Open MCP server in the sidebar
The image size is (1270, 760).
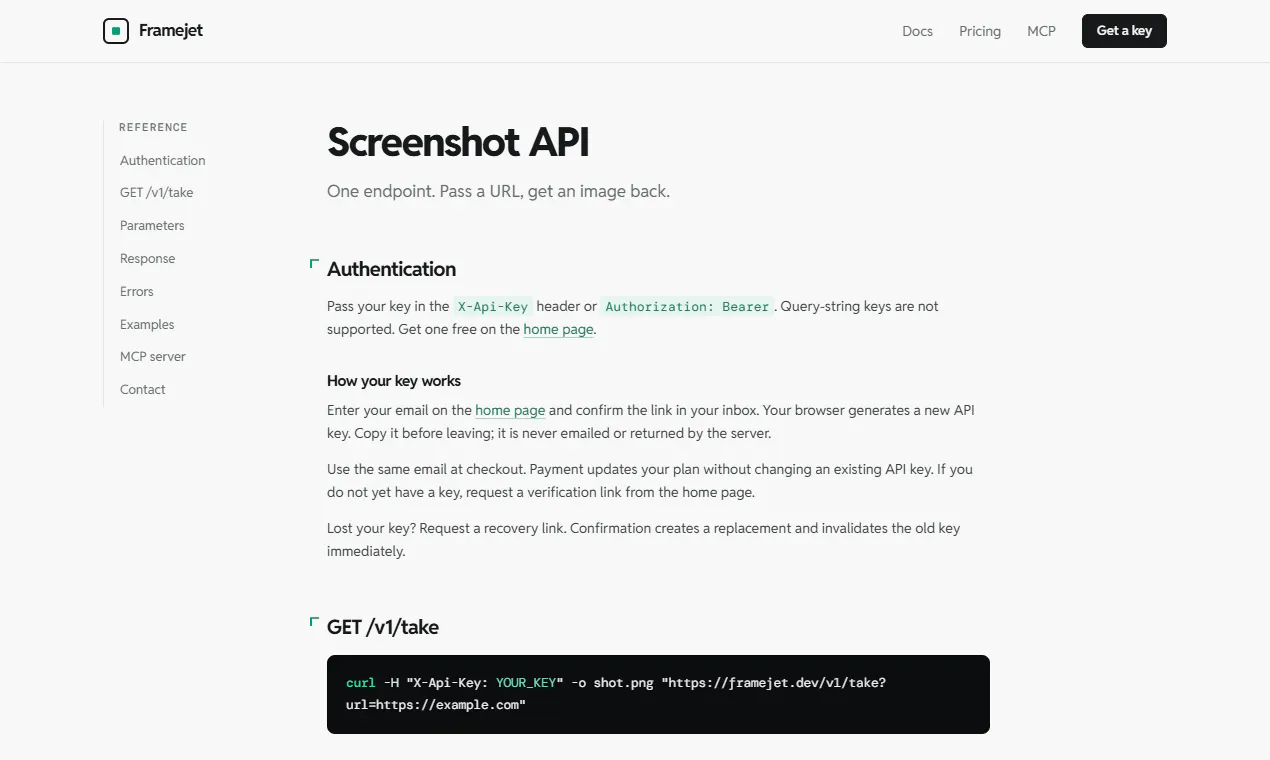[x=153, y=356]
